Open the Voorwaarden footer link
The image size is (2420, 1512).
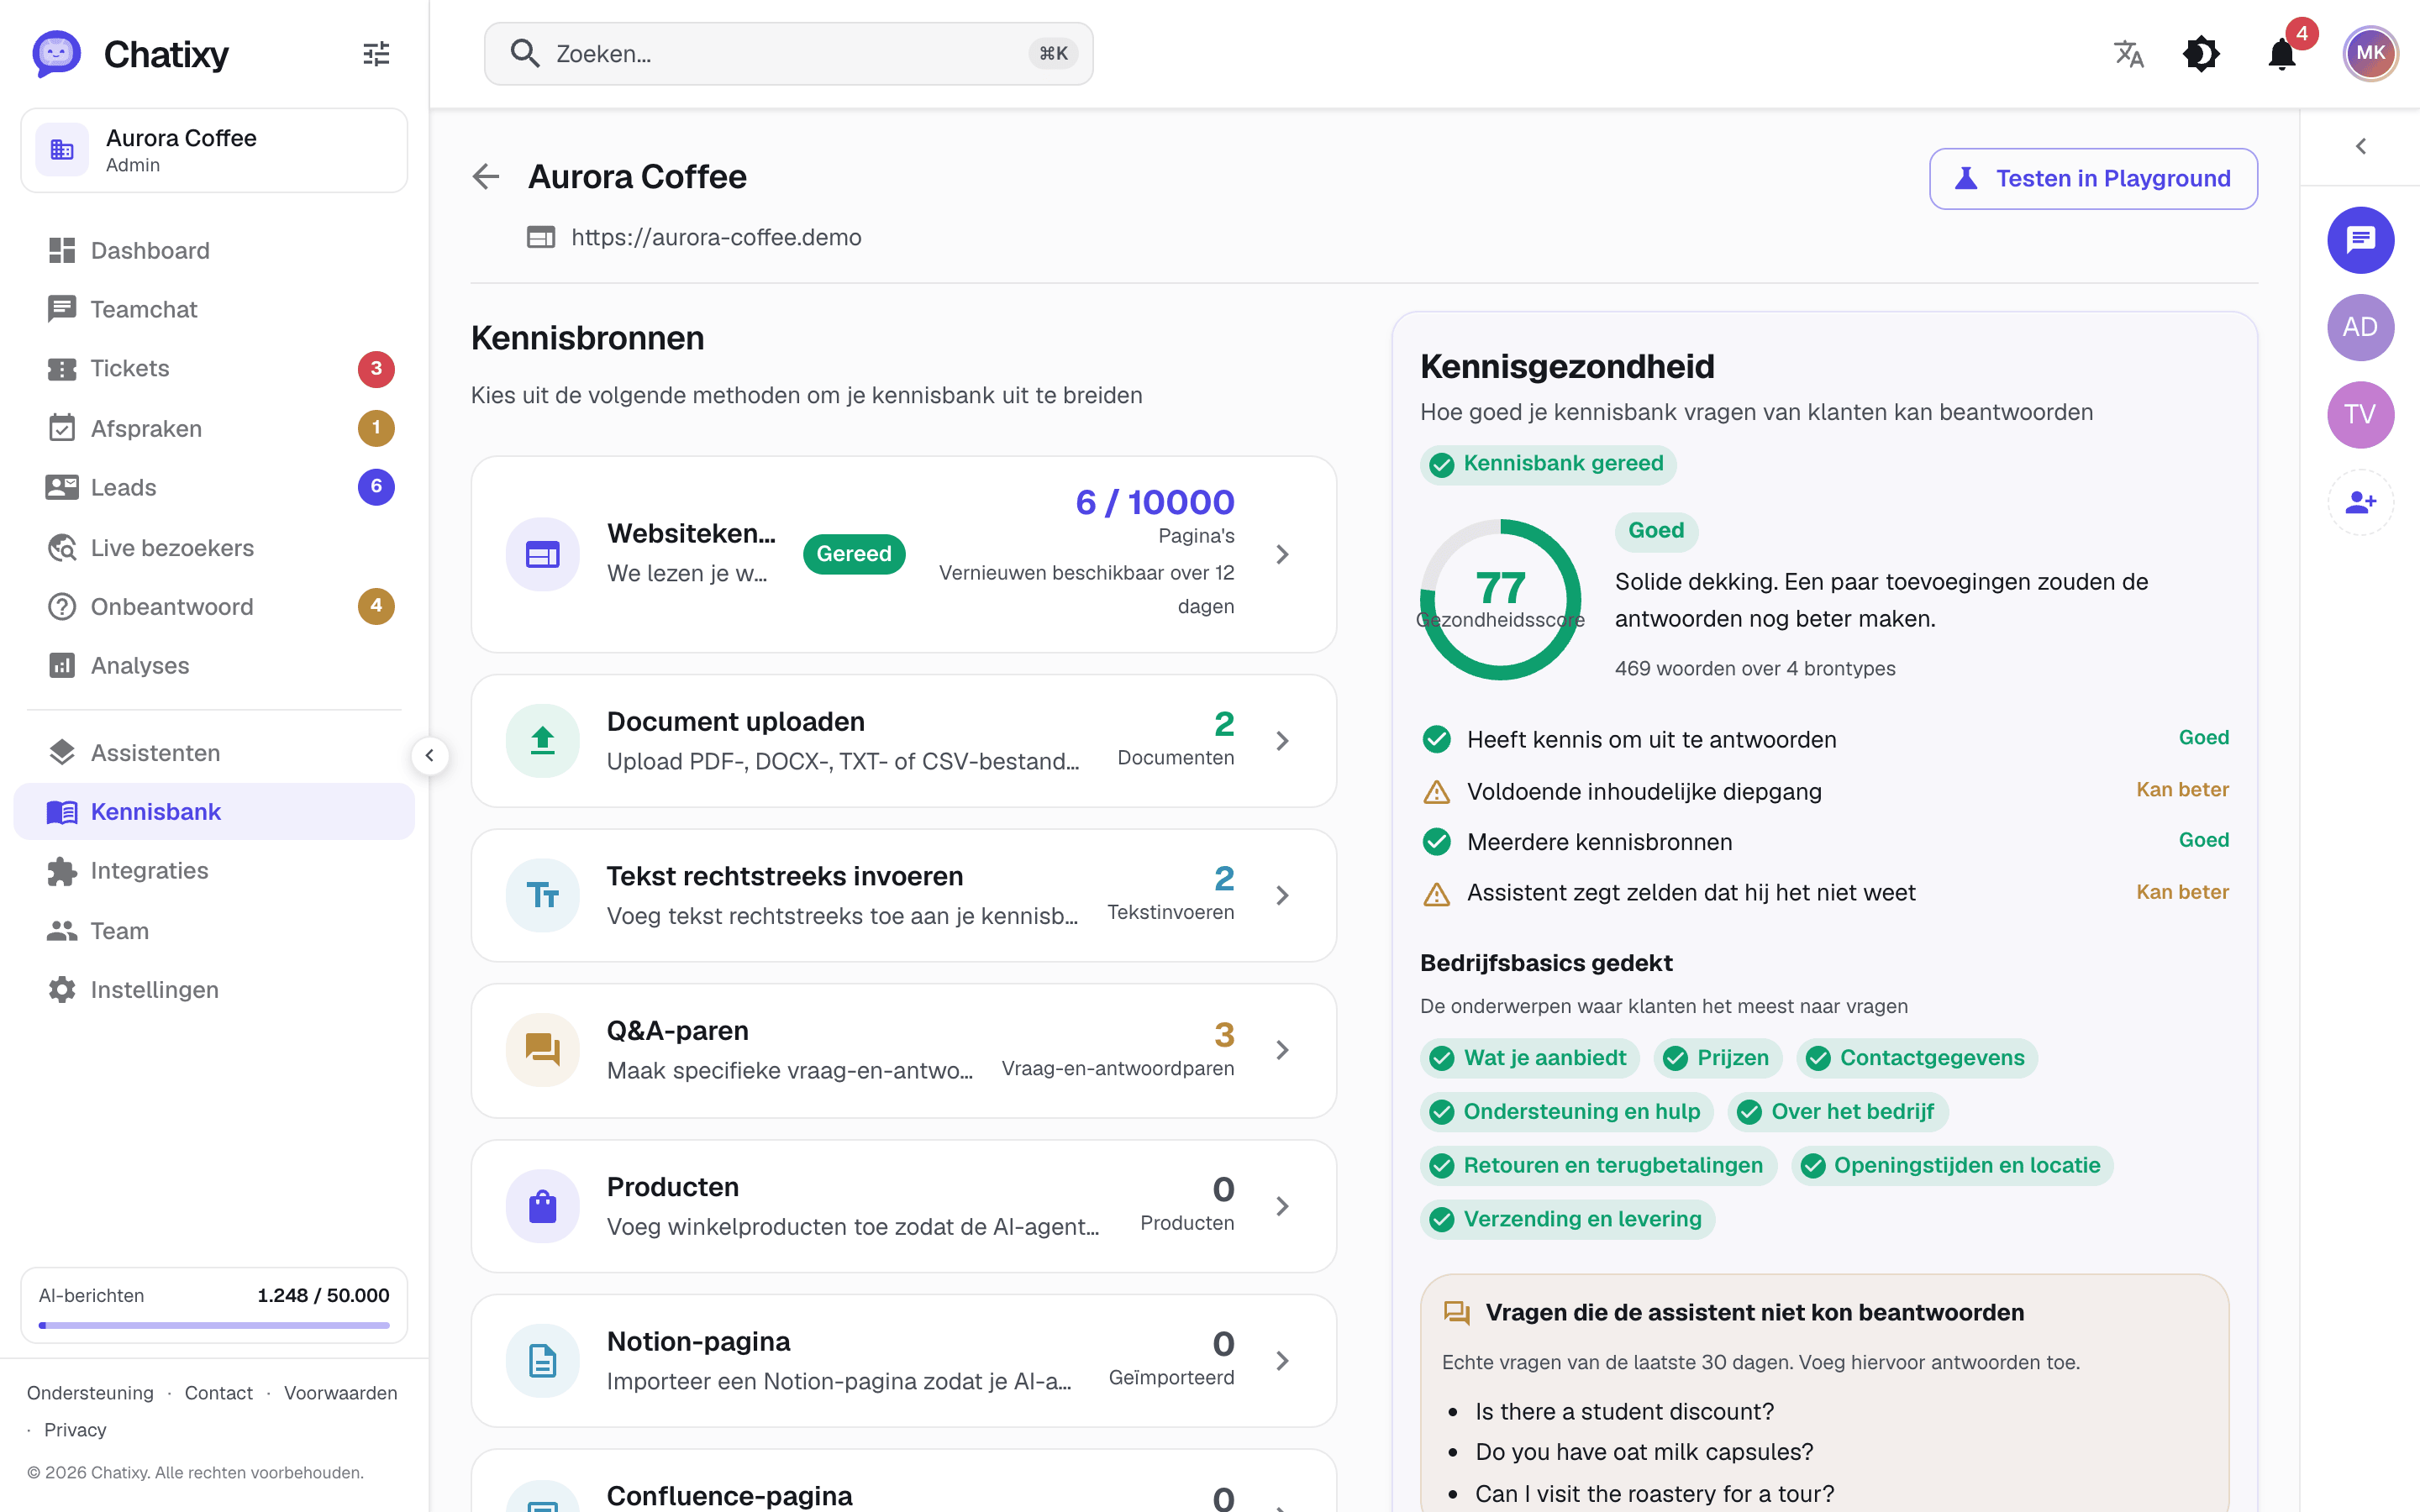tap(340, 1393)
